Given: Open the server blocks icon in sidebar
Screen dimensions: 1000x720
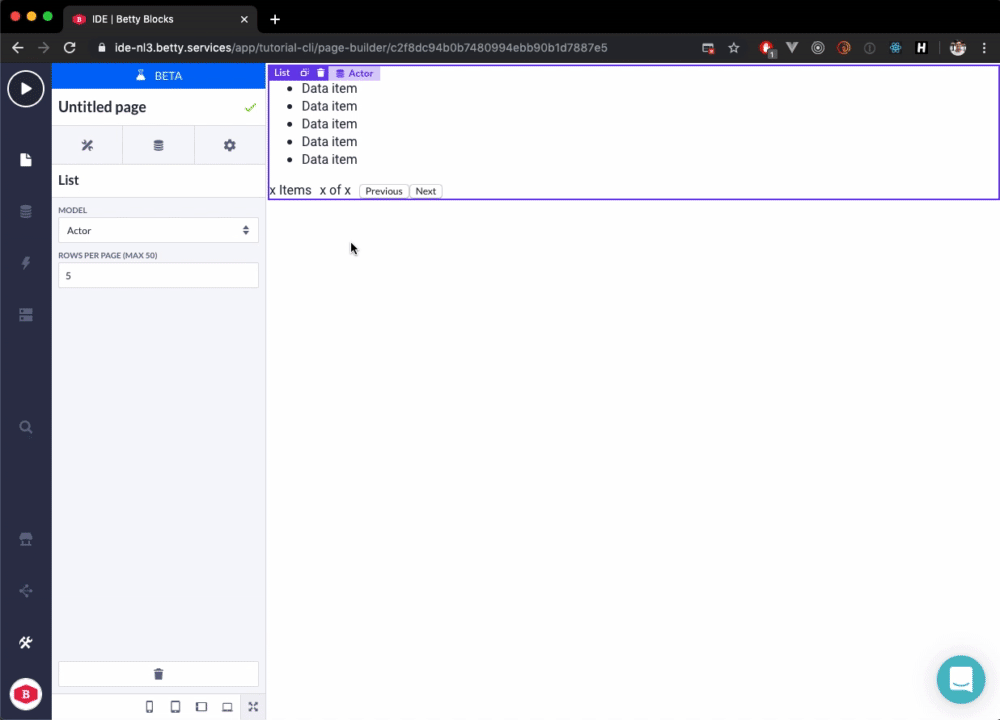Looking at the screenshot, I should coord(26,315).
